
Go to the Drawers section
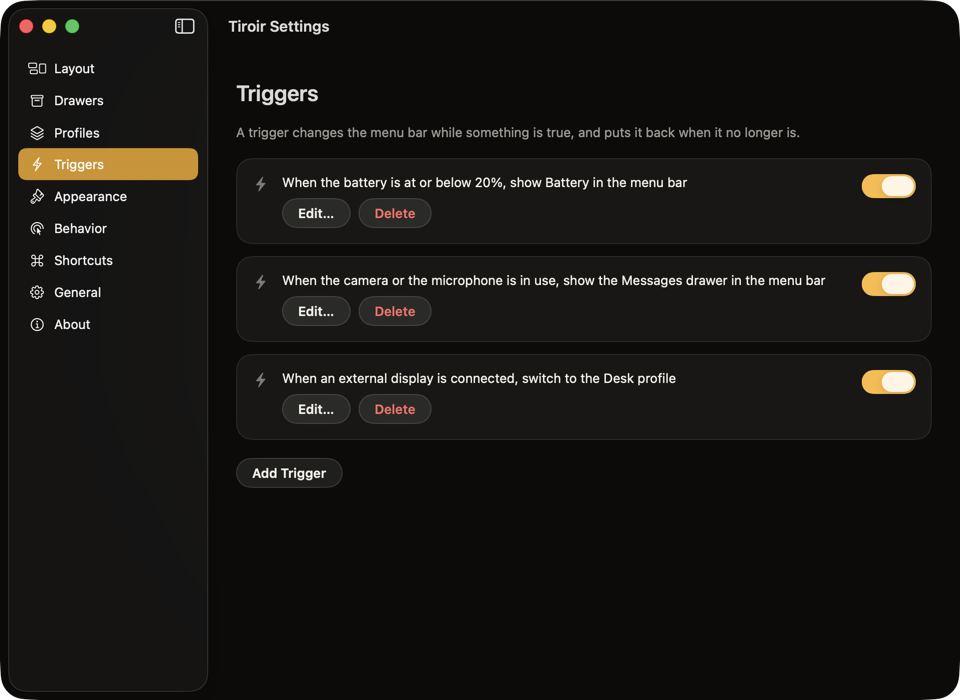click(108, 100)
